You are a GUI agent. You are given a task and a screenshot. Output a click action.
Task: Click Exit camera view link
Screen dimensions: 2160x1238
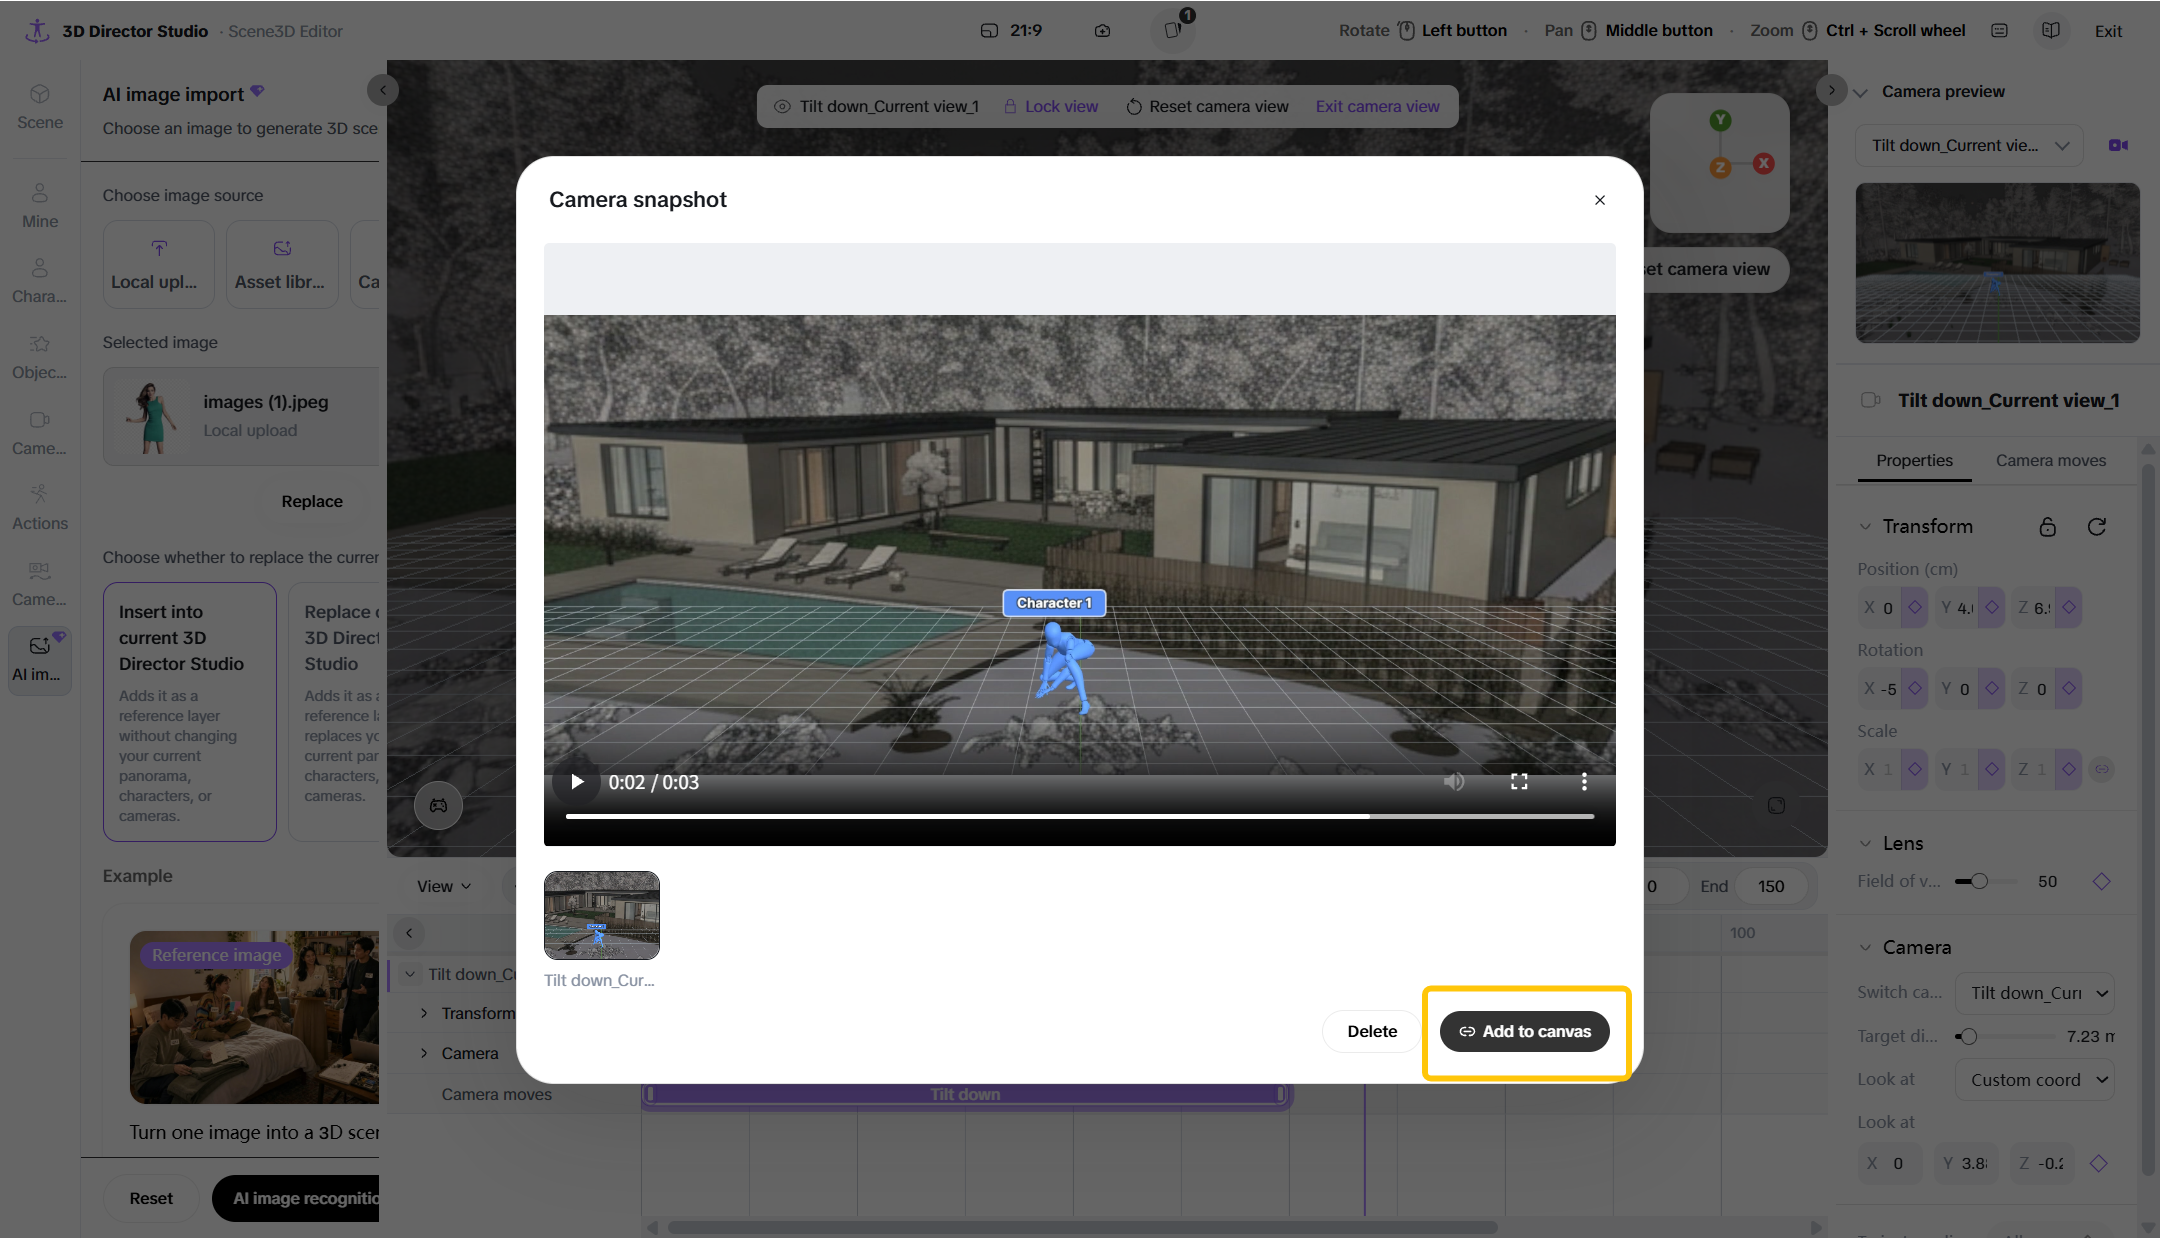(x=1377, y=106)
